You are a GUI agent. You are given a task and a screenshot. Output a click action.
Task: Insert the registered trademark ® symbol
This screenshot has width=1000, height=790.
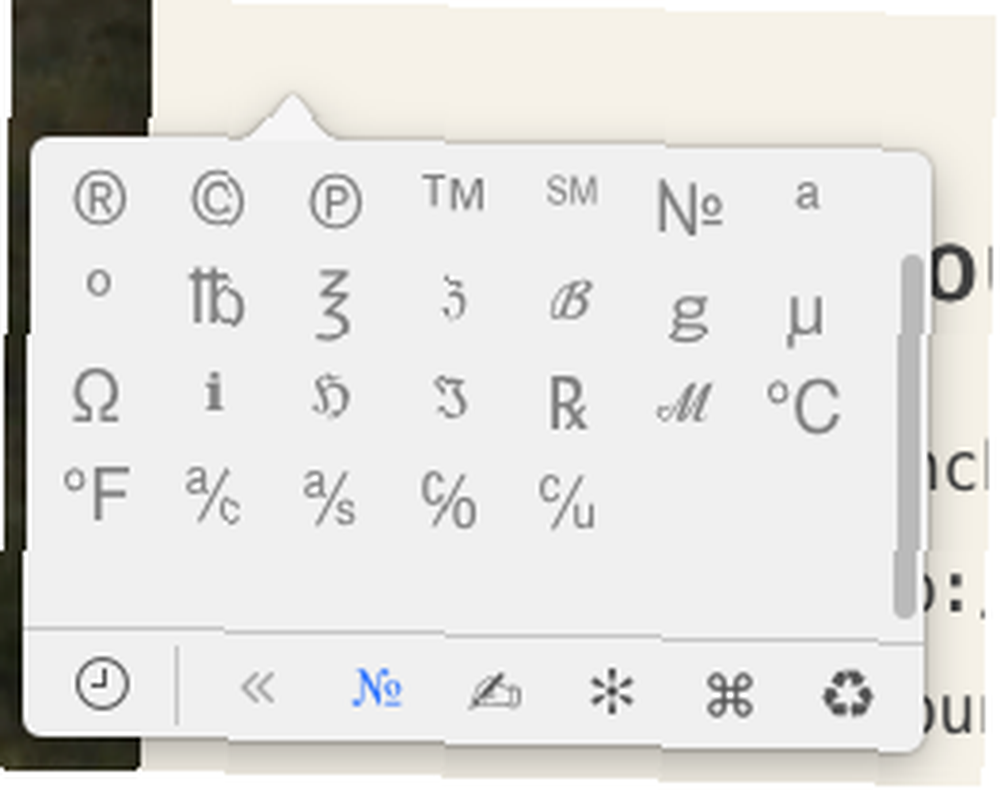100,200
